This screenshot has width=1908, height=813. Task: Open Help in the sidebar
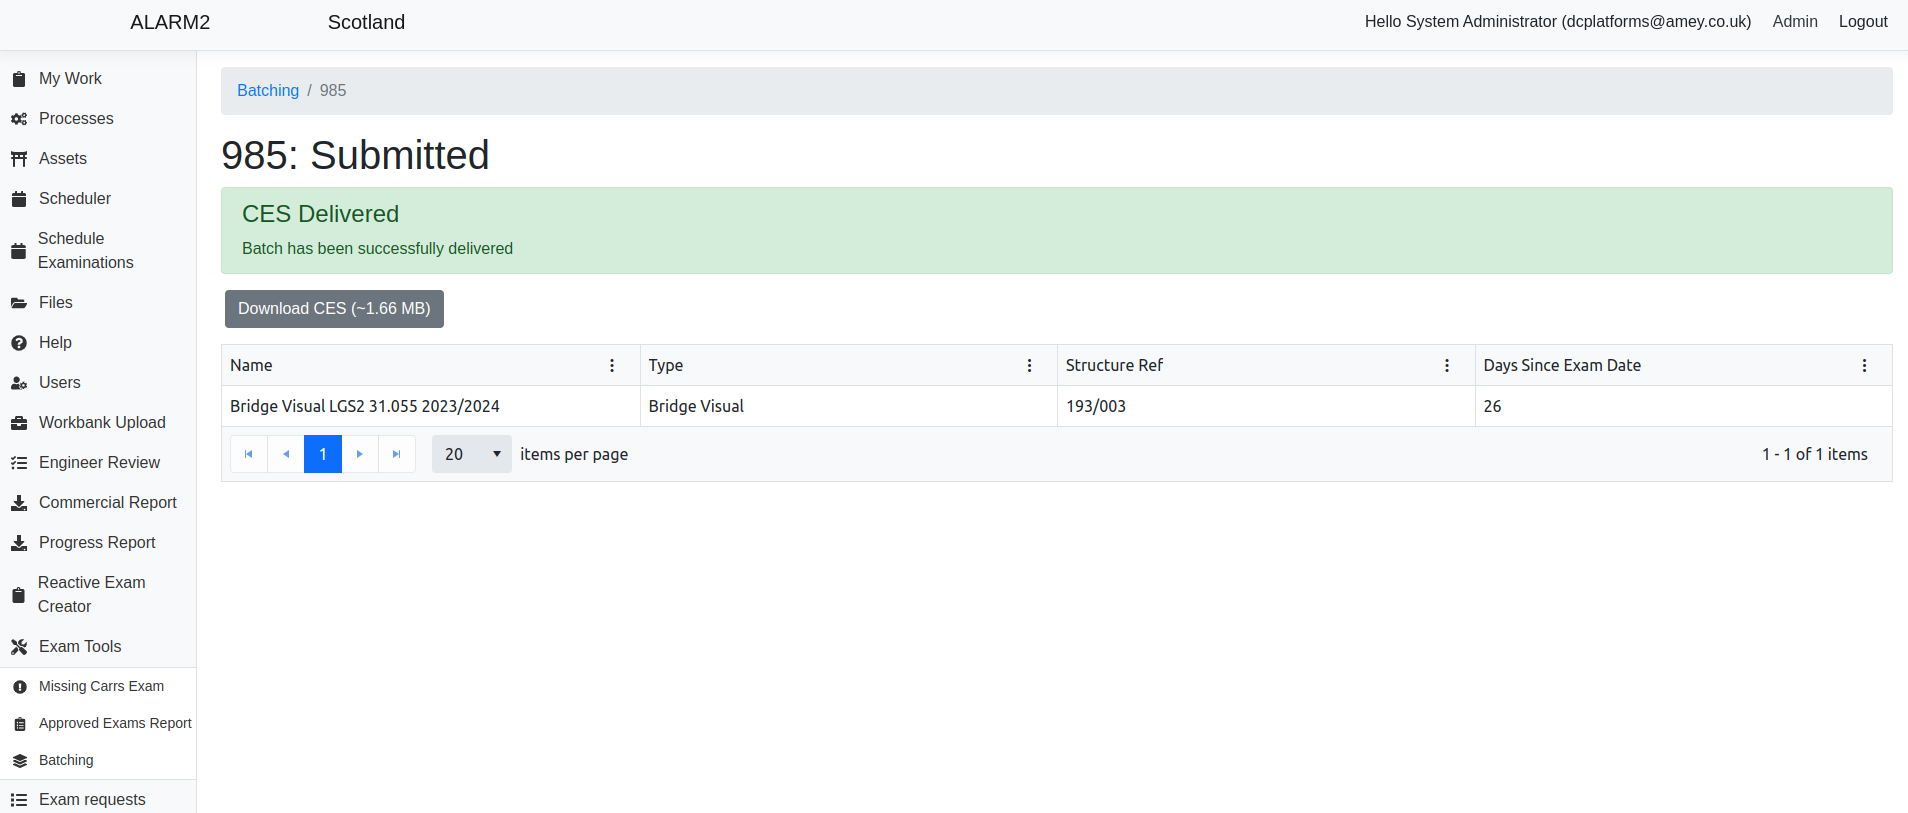point(55,342)
